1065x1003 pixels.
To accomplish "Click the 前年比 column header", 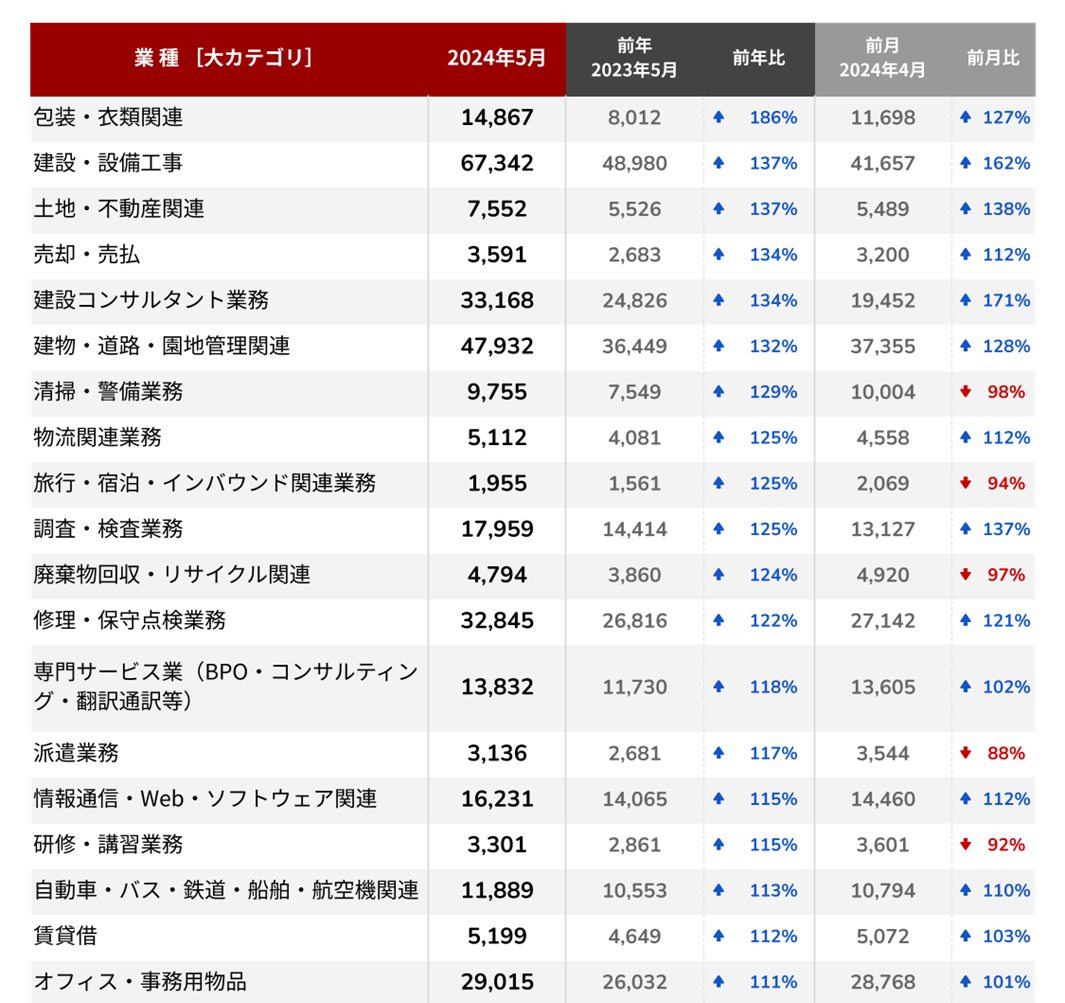I will [759, 58].
